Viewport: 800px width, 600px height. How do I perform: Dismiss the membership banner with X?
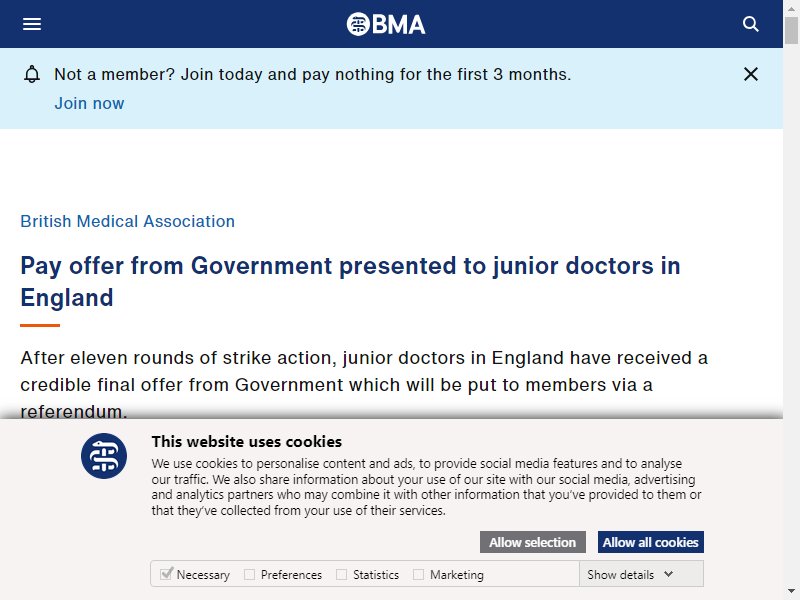751,74
